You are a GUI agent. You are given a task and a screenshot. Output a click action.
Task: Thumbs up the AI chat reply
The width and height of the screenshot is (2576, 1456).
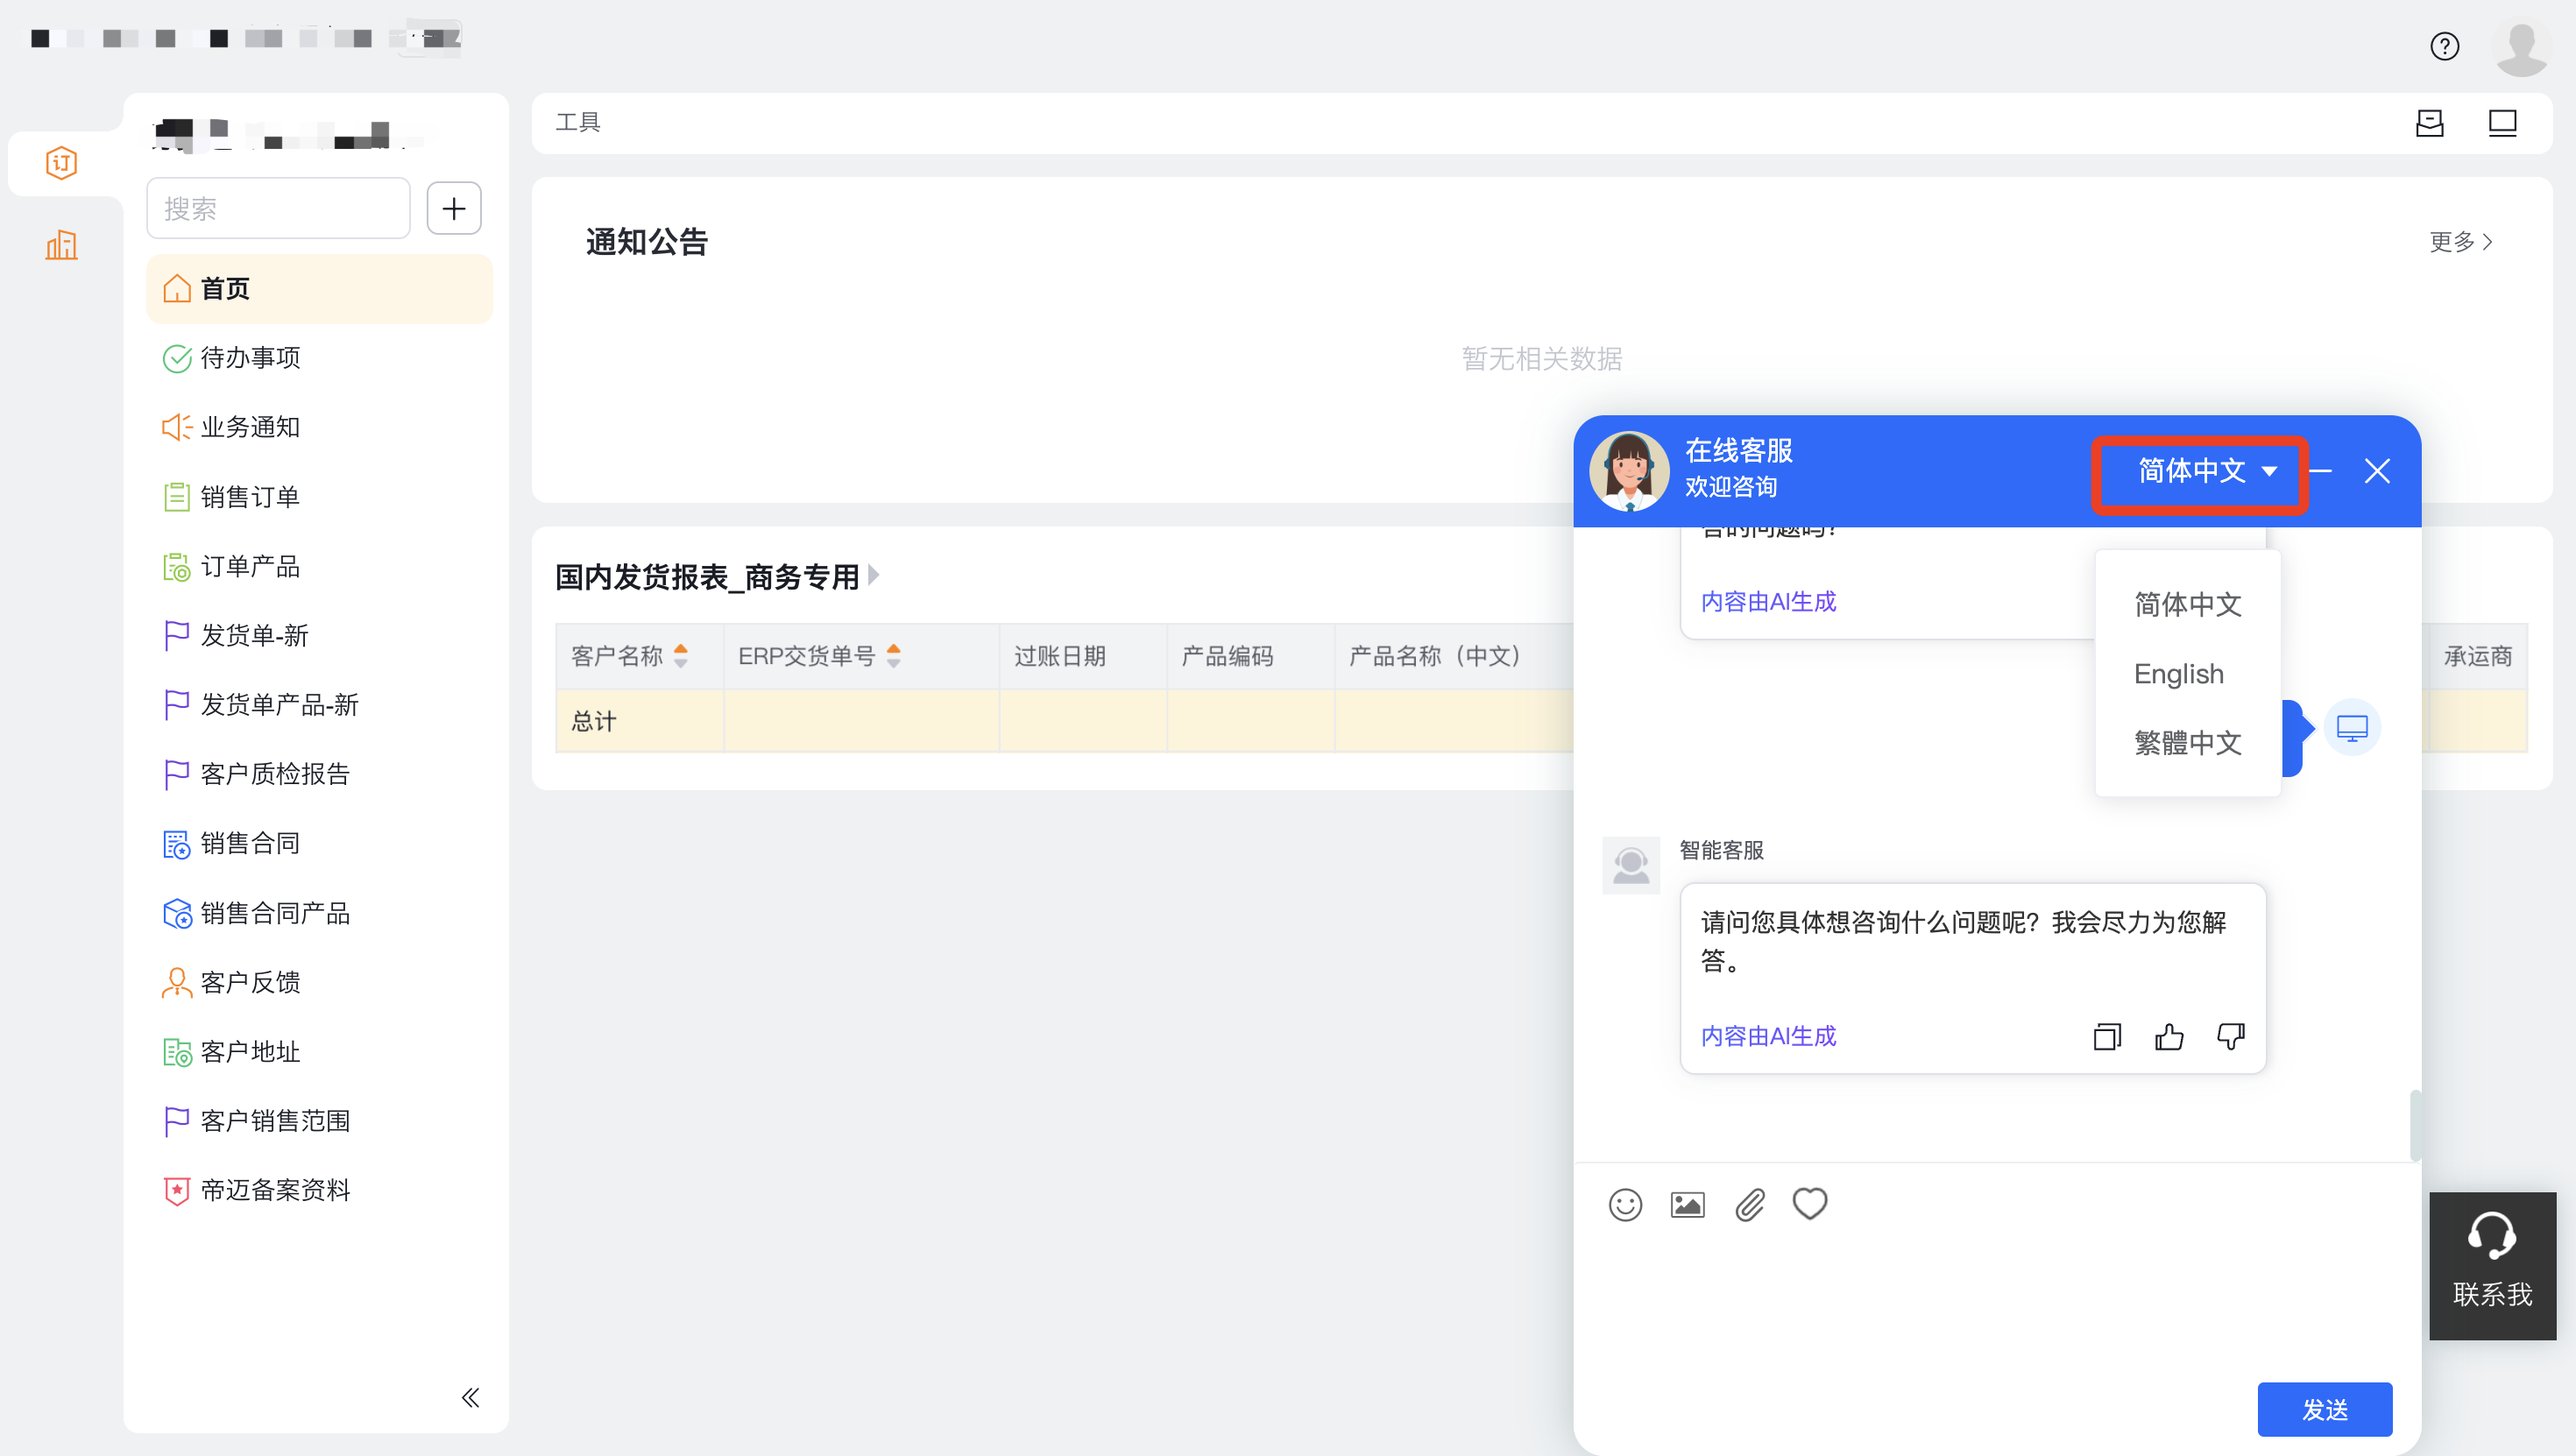coord(2168,1036)
